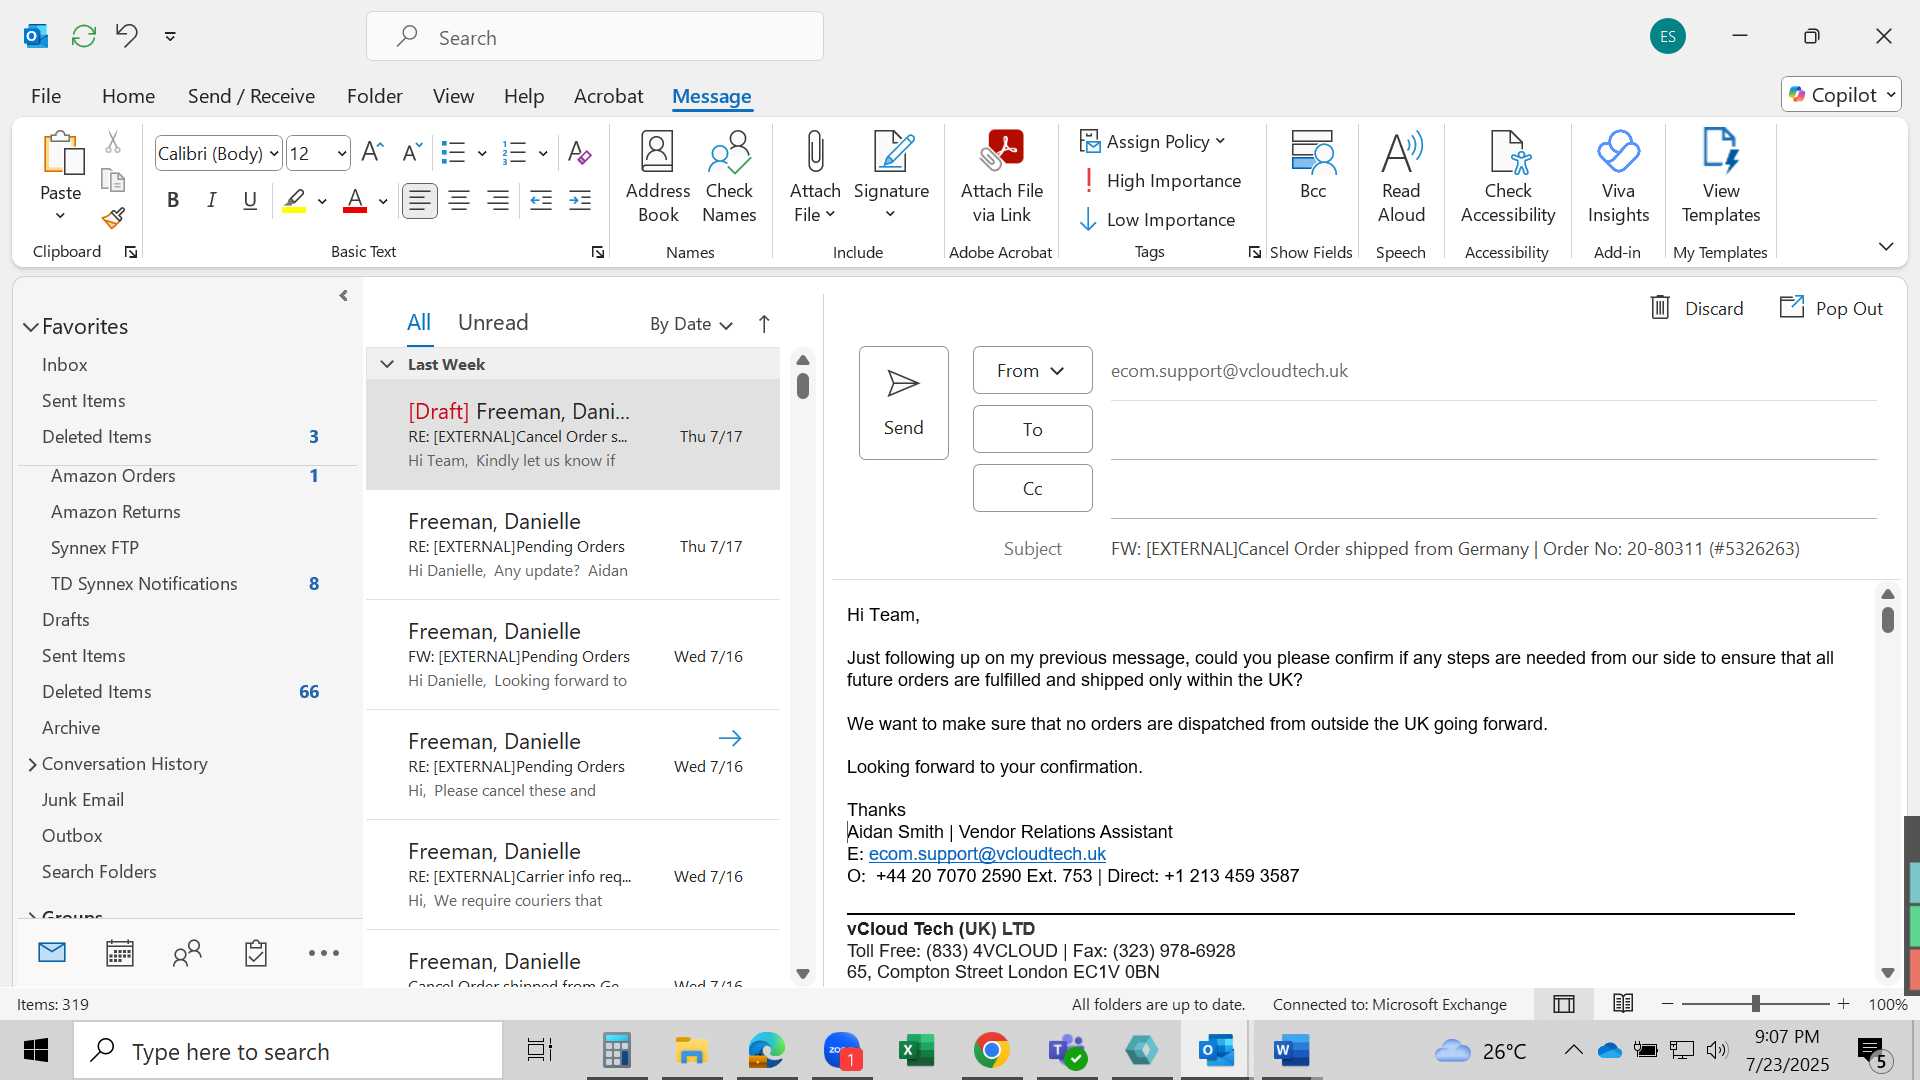
Task: Collapse the Favorites folder group
Action: click(31, 327)
